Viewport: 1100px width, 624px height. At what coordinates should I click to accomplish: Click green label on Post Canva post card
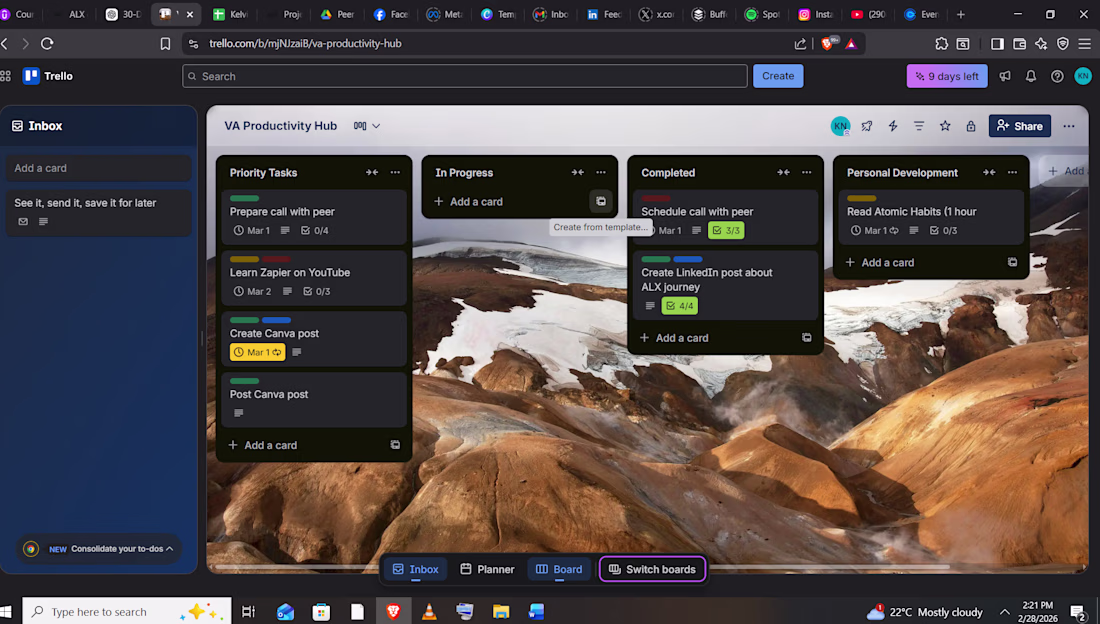click(x=244, y=380)
